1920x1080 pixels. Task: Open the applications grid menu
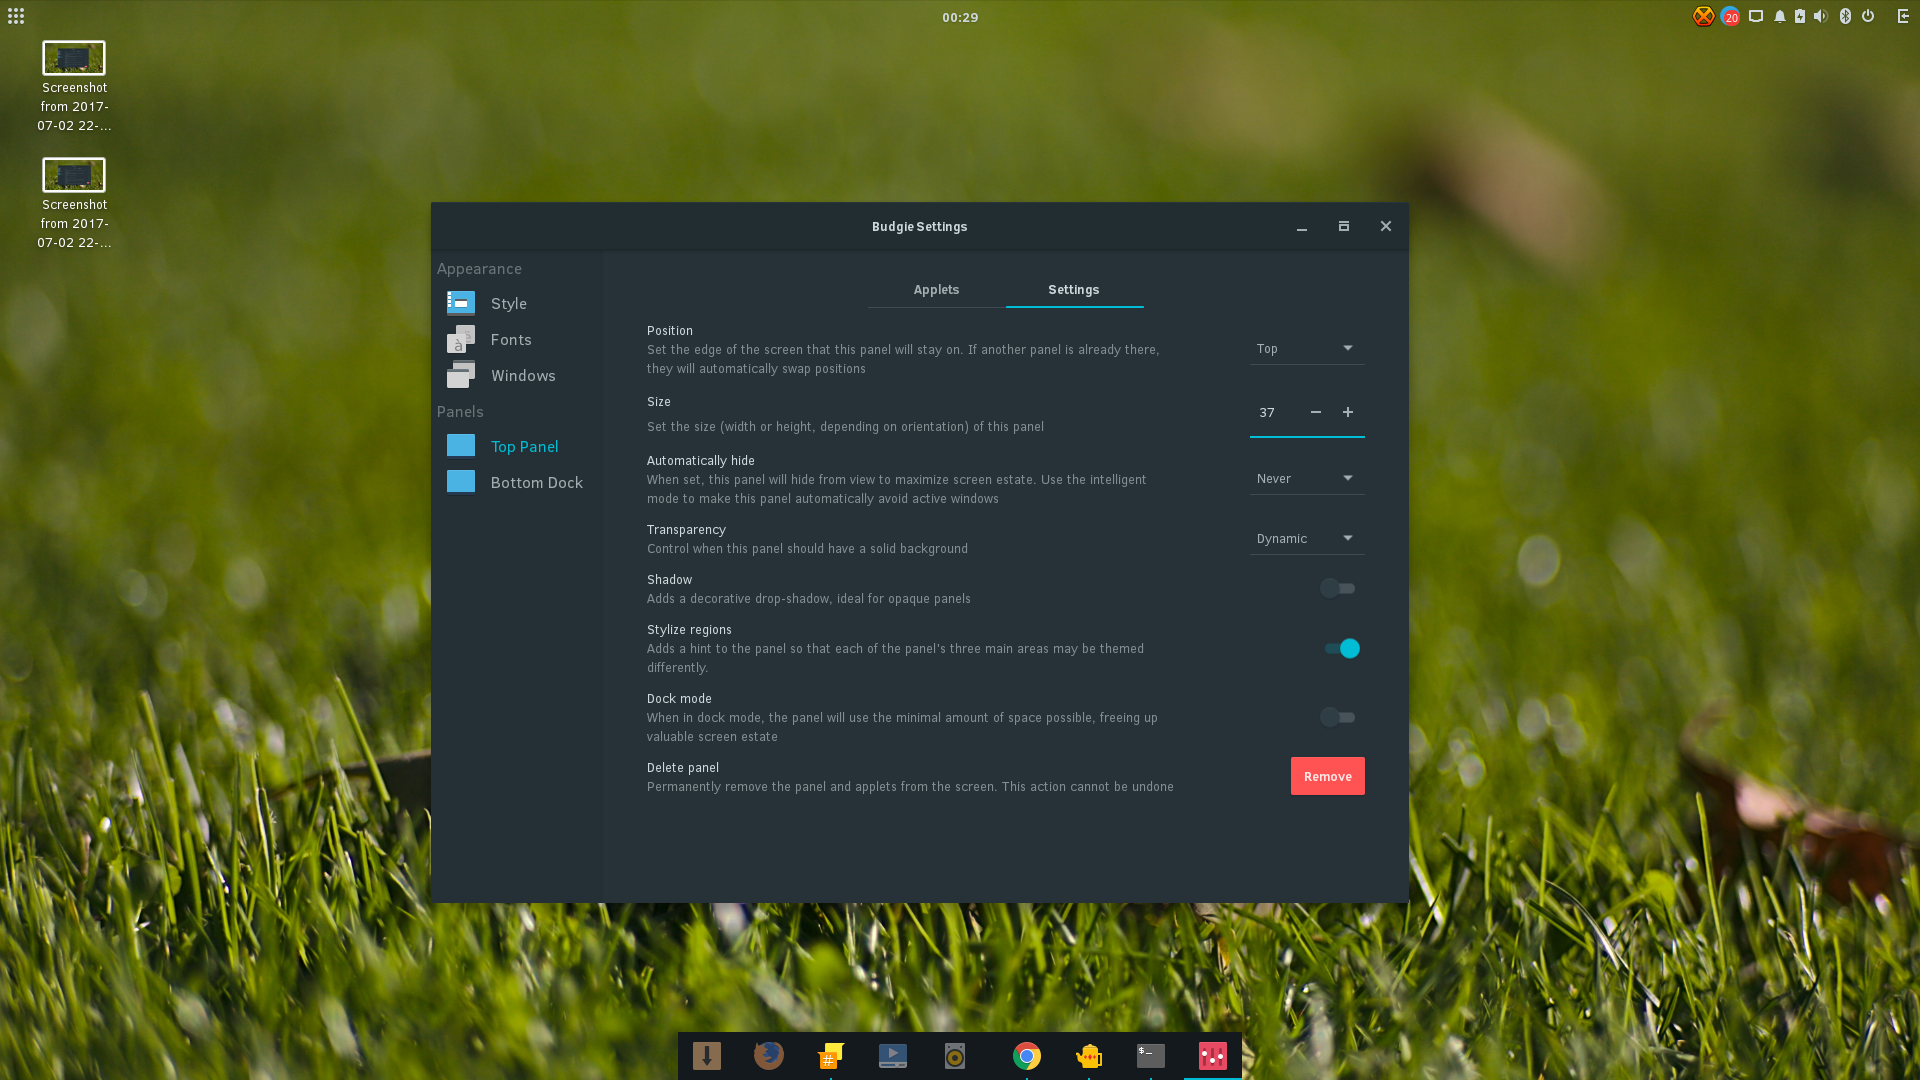click(x=16, y=16)
